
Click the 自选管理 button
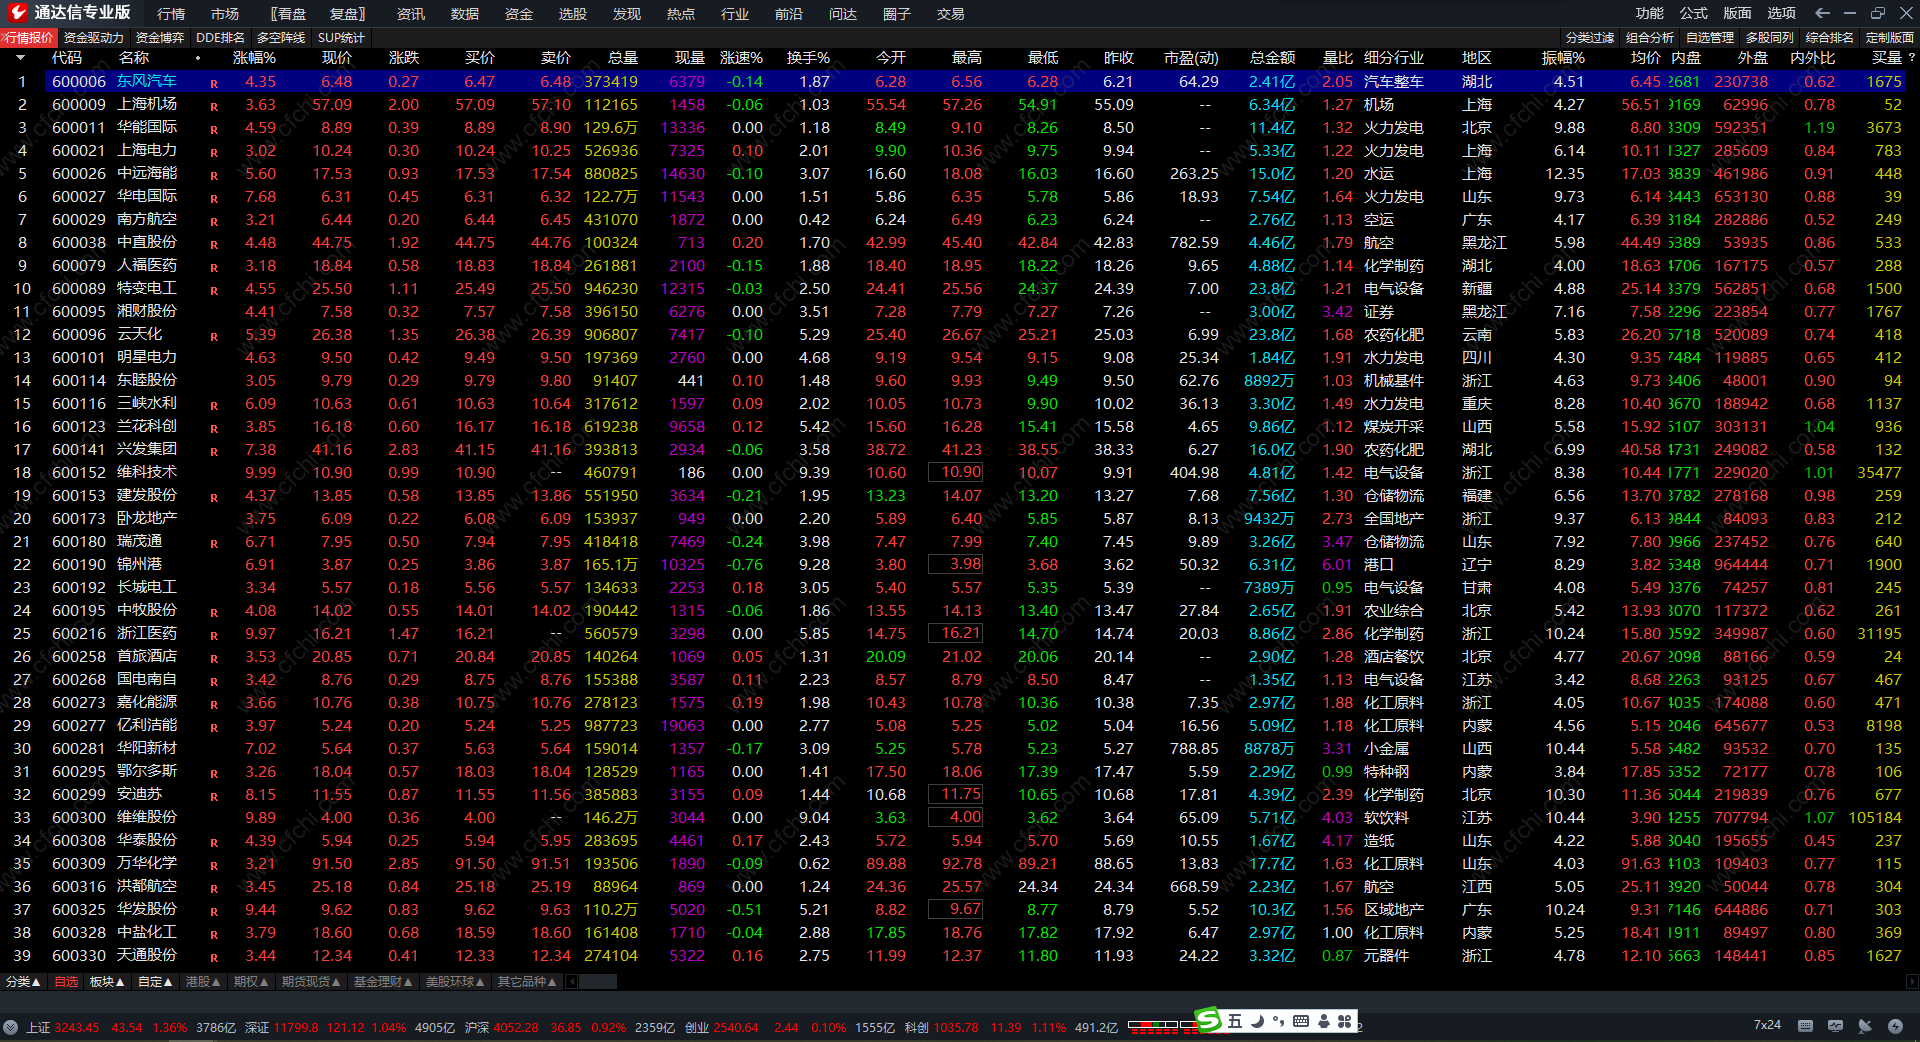(1710, 38)
